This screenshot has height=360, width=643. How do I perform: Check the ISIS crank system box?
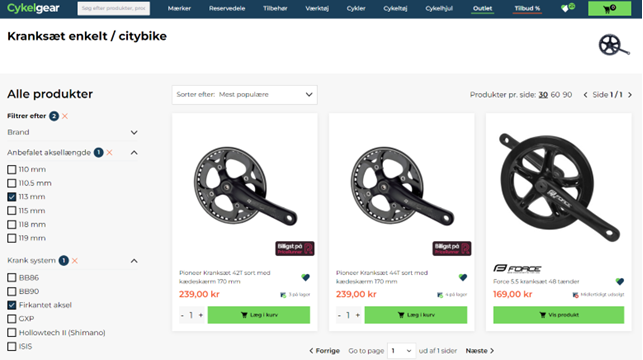pyautogui.click(x=12, y=346)
